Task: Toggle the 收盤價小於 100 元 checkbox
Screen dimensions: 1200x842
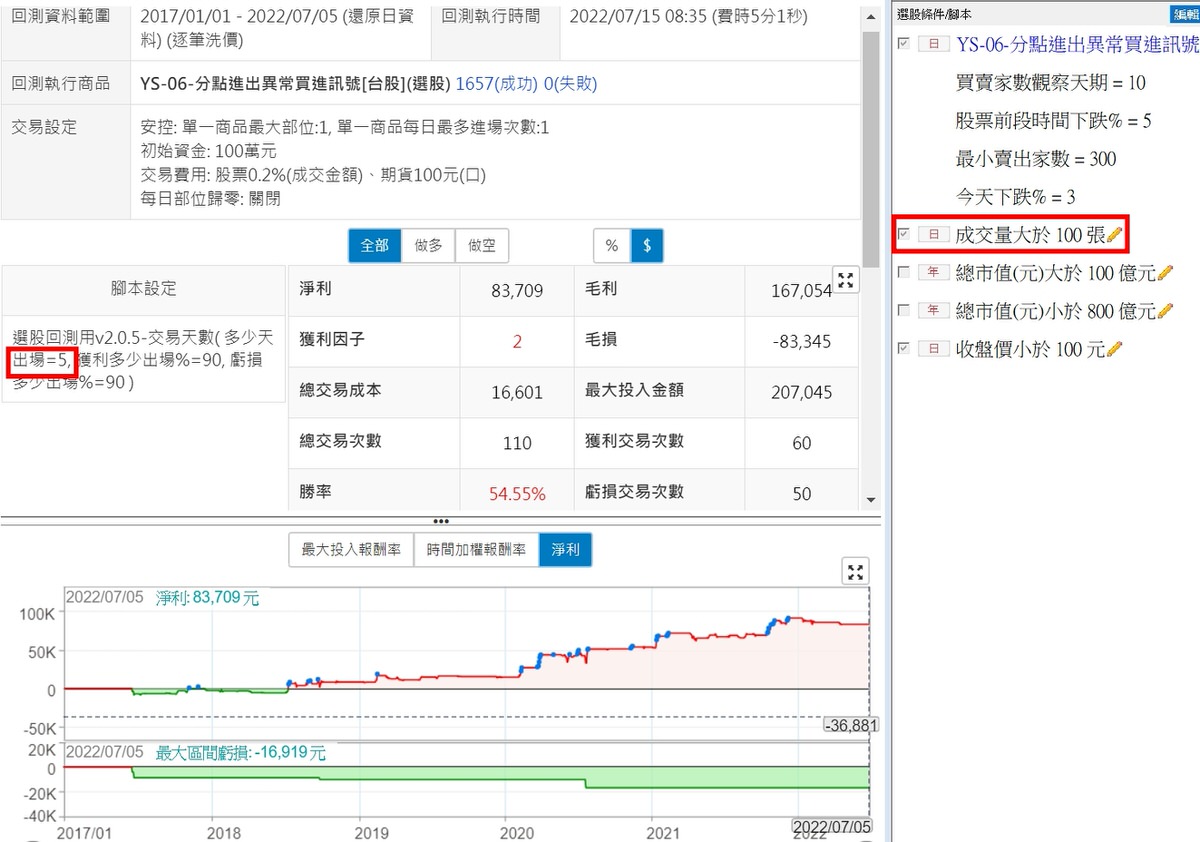Action: point(905,349)
